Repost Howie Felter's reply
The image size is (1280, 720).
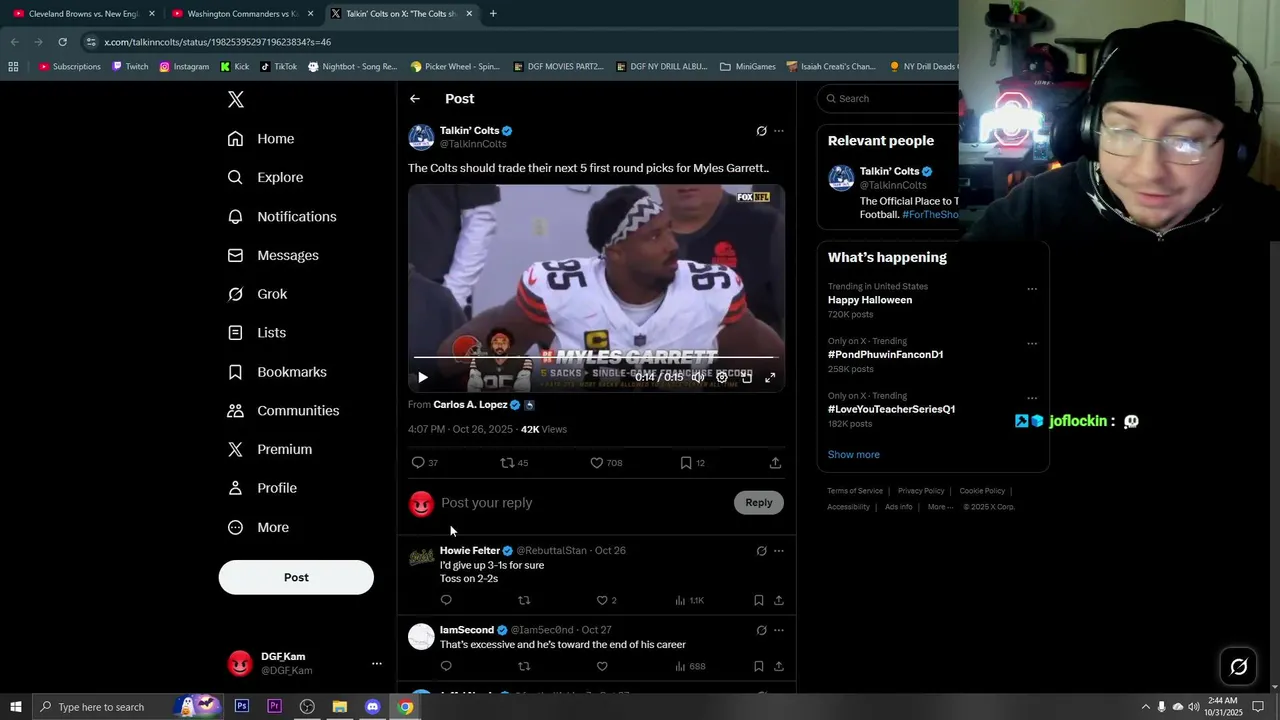[x=524, y=600]
